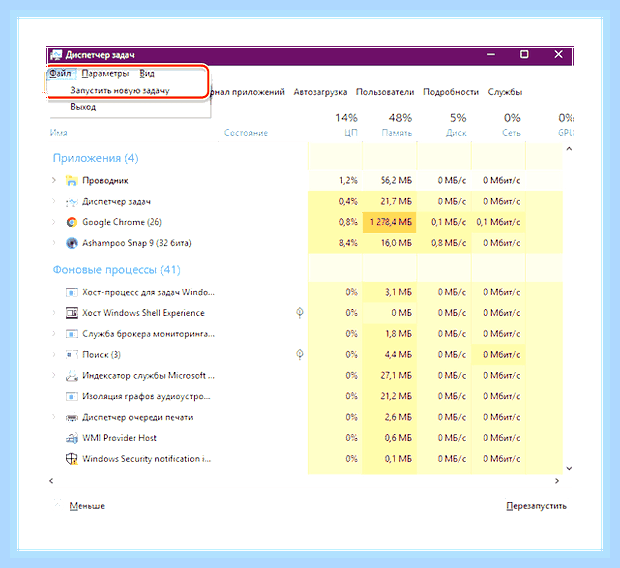
Task: Select the Приложения (4) group heading
Action: 96,158
